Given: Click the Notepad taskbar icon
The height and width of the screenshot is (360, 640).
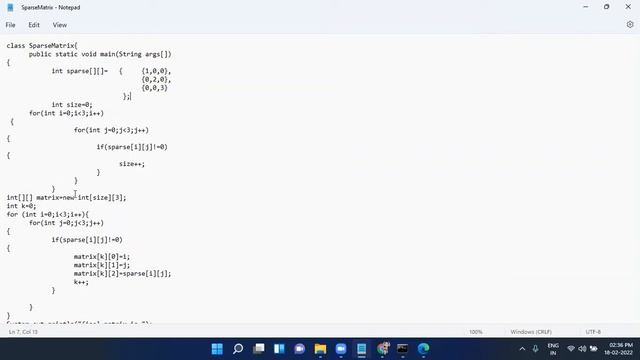Looking at the screenshot, I should tap(362, 349).
